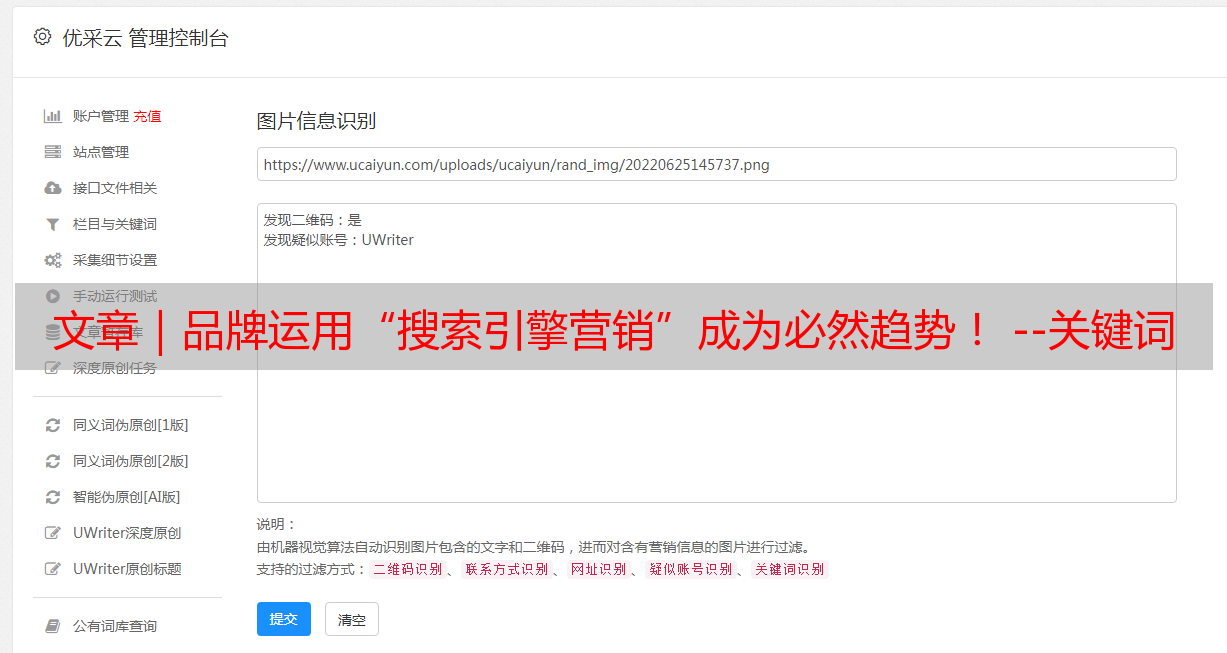
Task: Select the 同义词伪原创[2版] label
Action: click(x=131, y=461)
